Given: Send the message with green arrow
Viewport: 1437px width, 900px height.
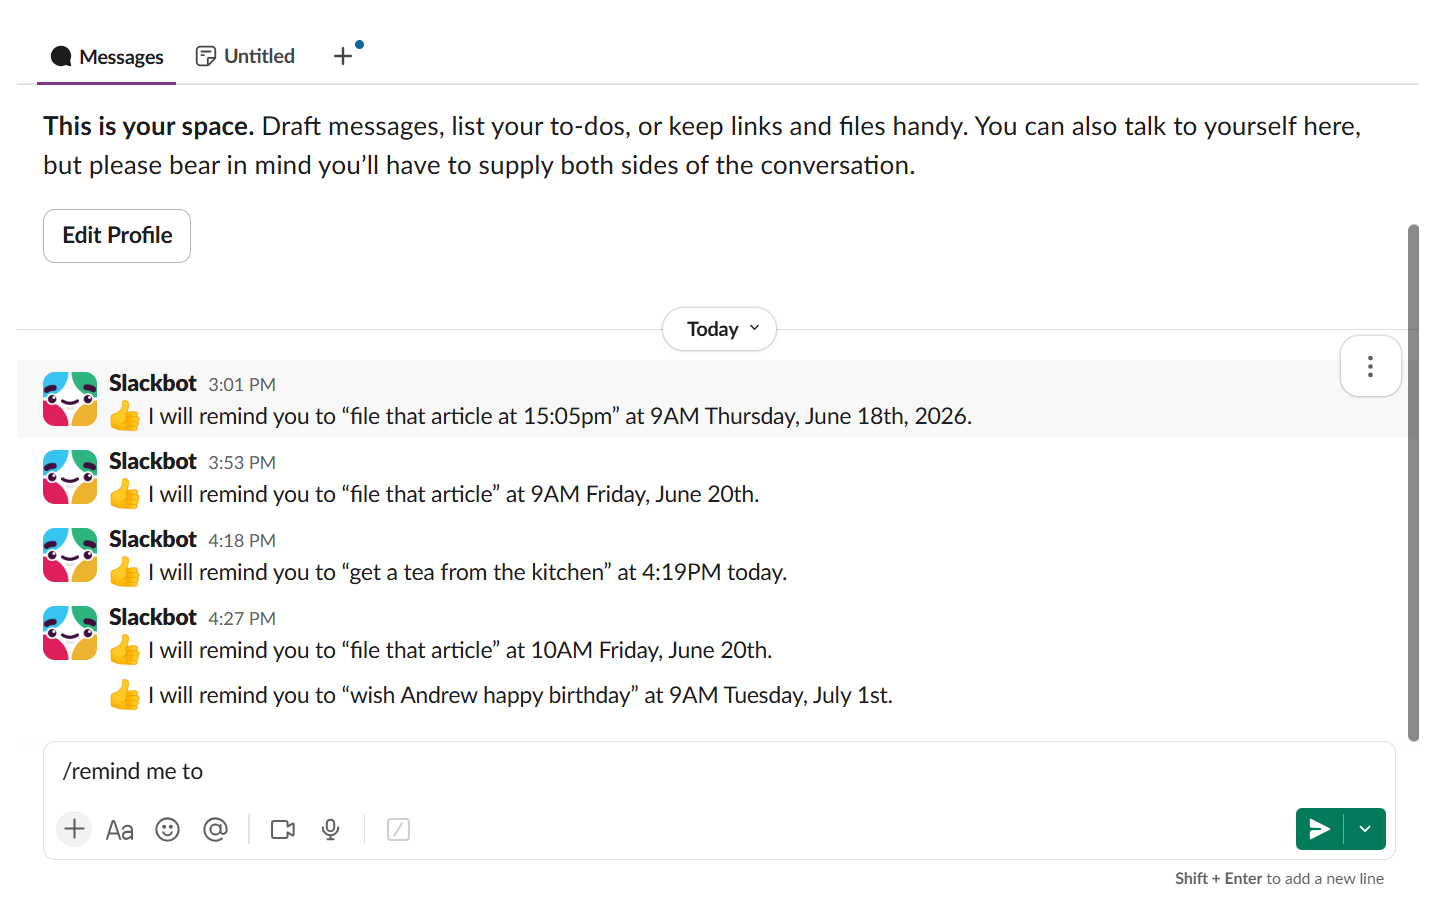Looking at the screenshot, I should (1320, 829).
